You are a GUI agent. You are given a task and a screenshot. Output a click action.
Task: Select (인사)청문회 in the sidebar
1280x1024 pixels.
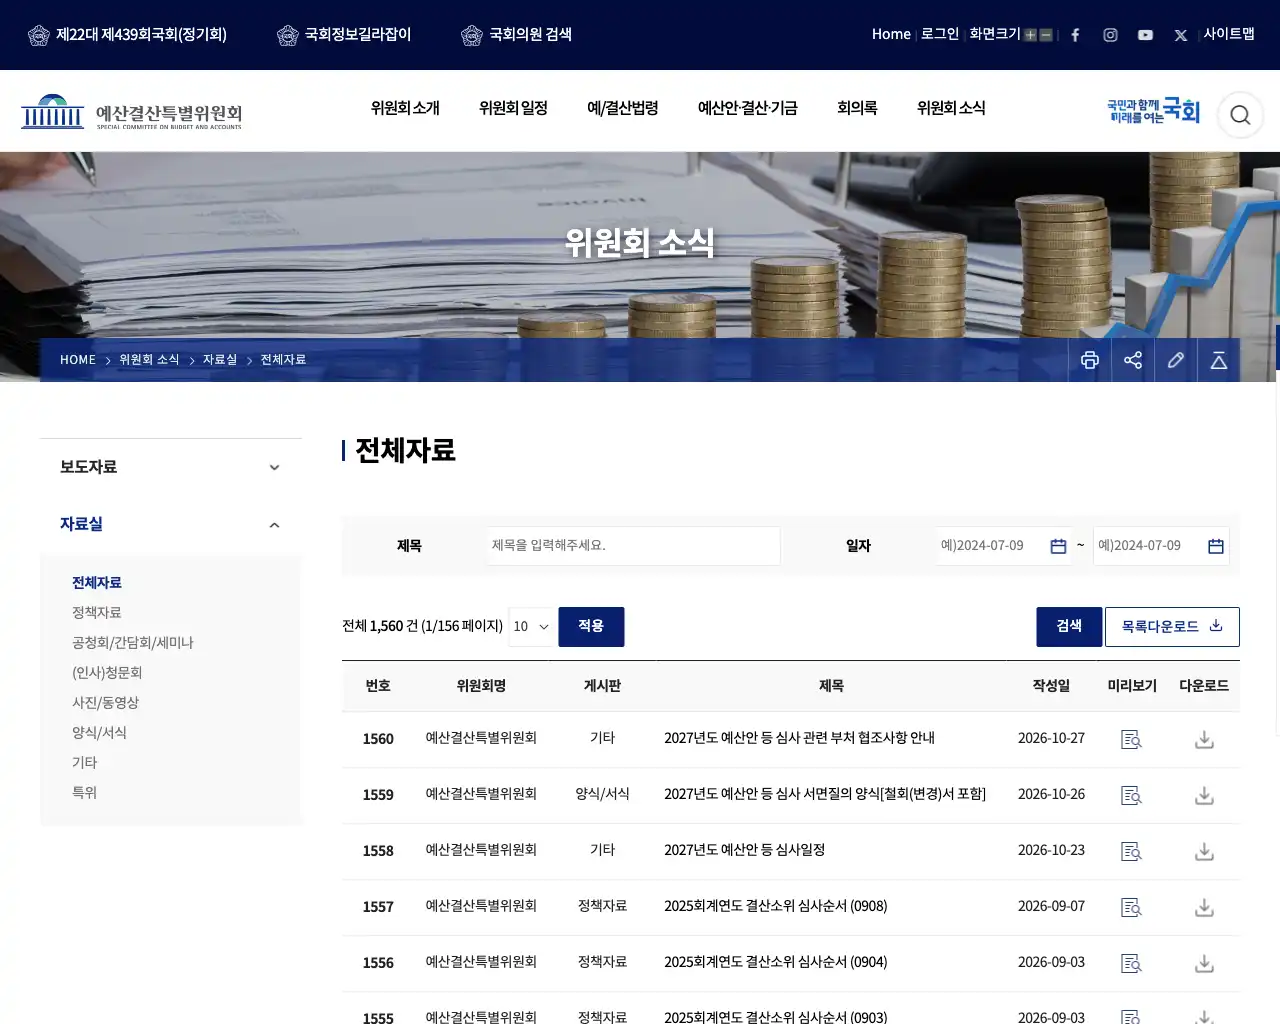click(x=107, y=673)
